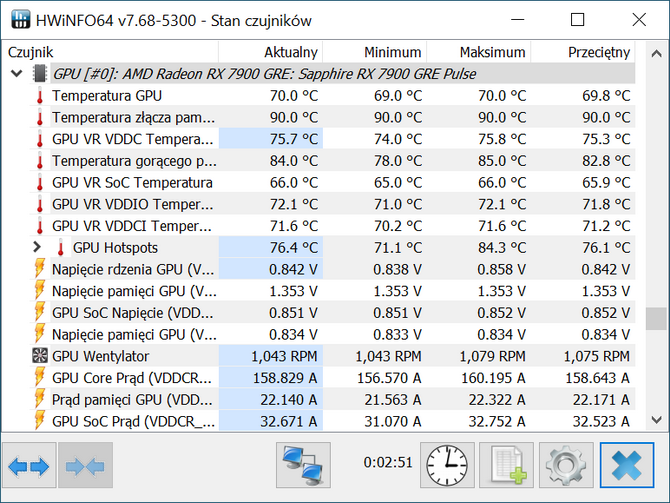Click the 32.523 A average value
Viewport: 670px width, 503px height.
pyautogui.click(x=601, y=422)
